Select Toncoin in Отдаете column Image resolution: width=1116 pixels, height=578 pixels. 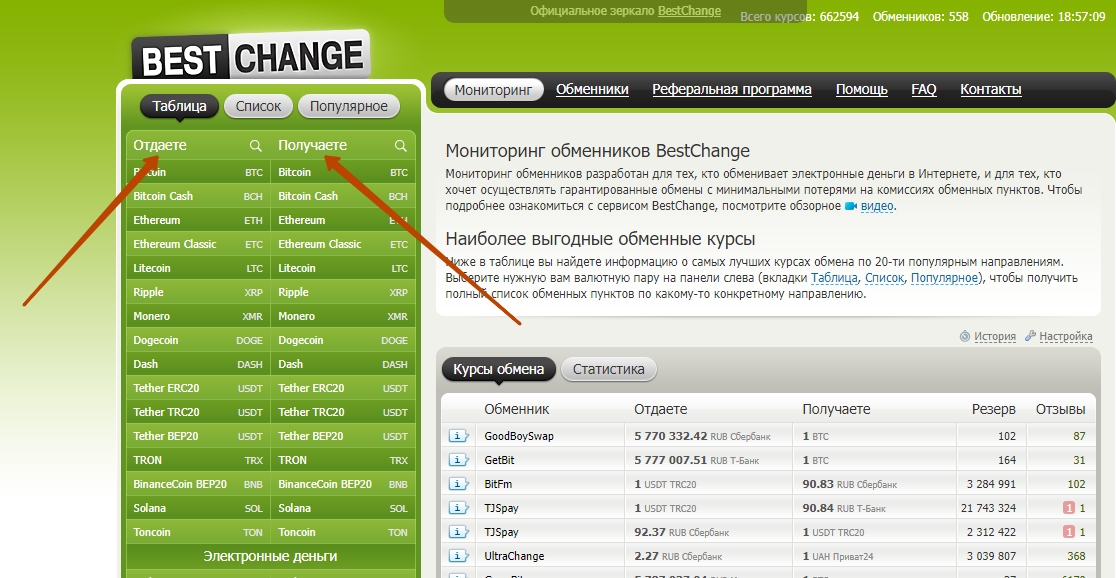pos(198,532)
